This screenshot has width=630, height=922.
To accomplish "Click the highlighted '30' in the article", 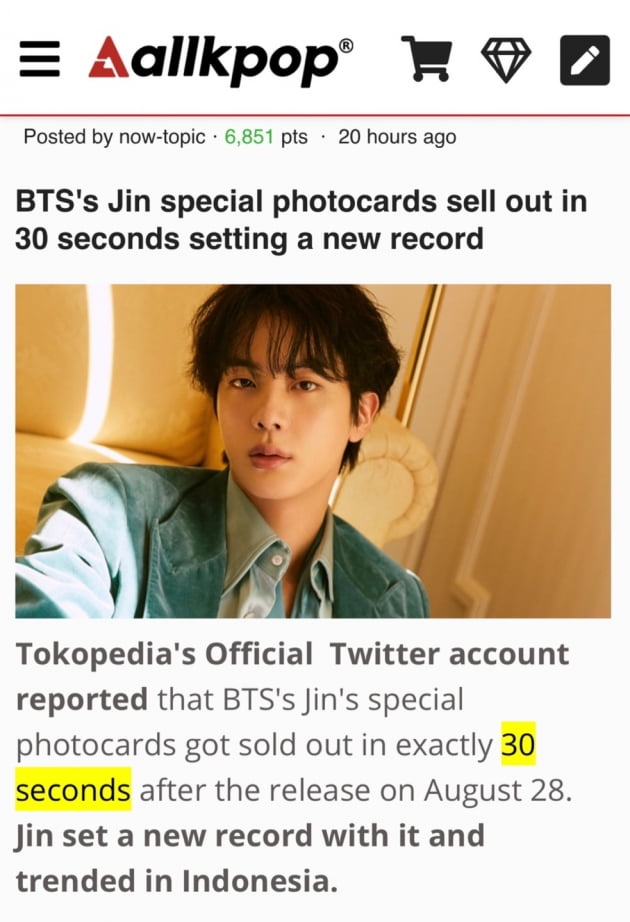I will point(518,744).
